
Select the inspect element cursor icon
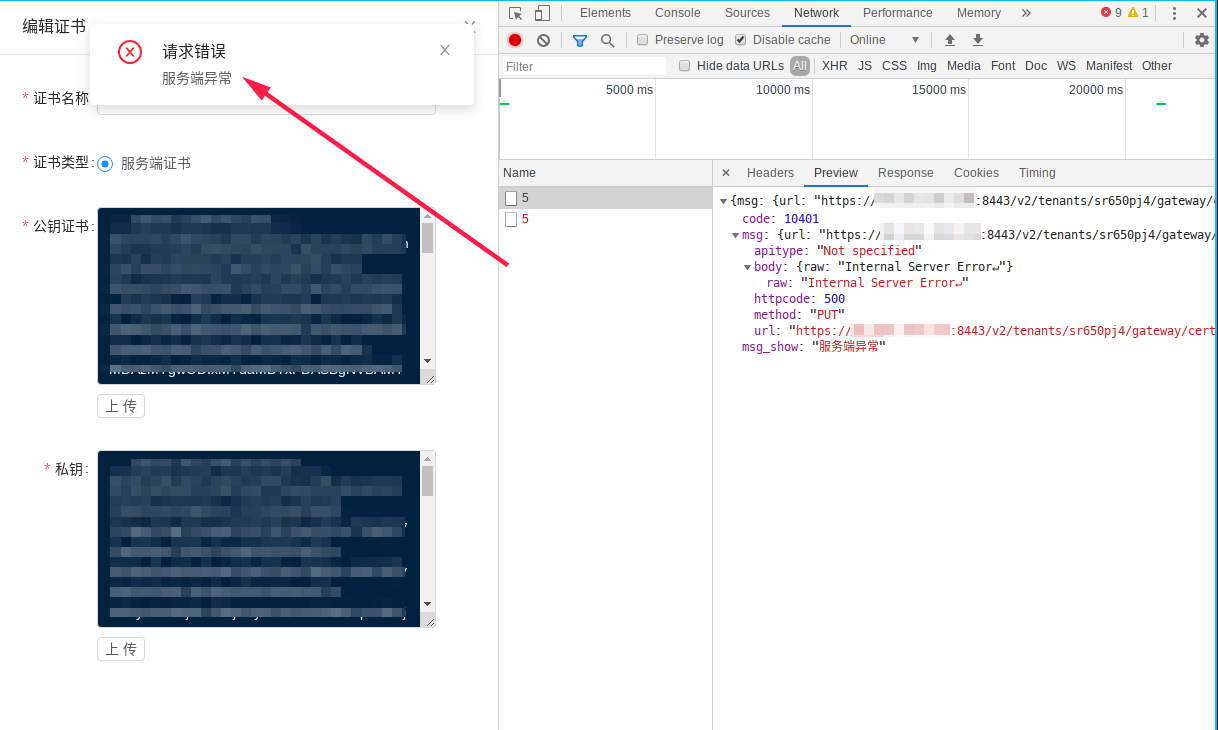[x=514, y=12]
